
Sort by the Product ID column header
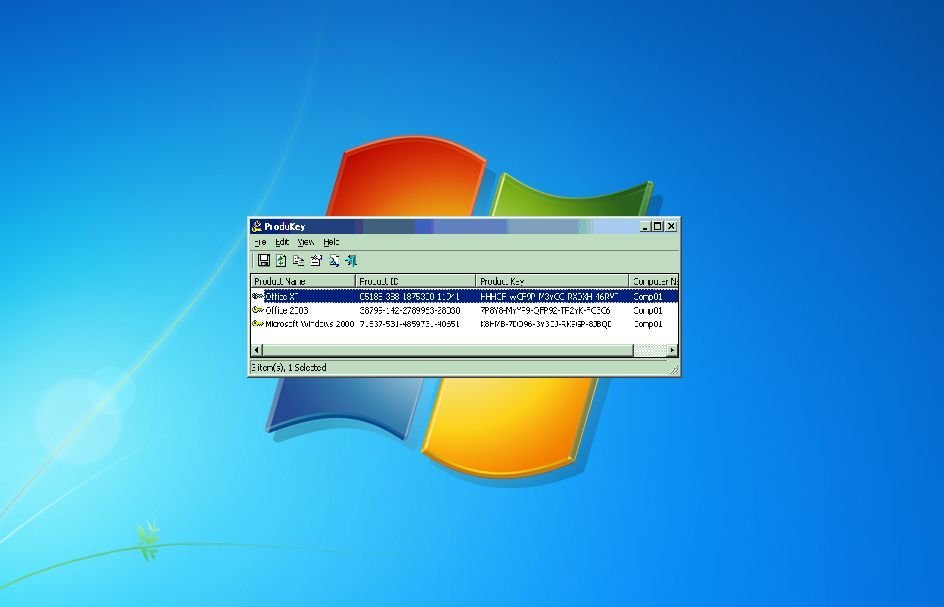pyautogui.click(x=415, y=281)
